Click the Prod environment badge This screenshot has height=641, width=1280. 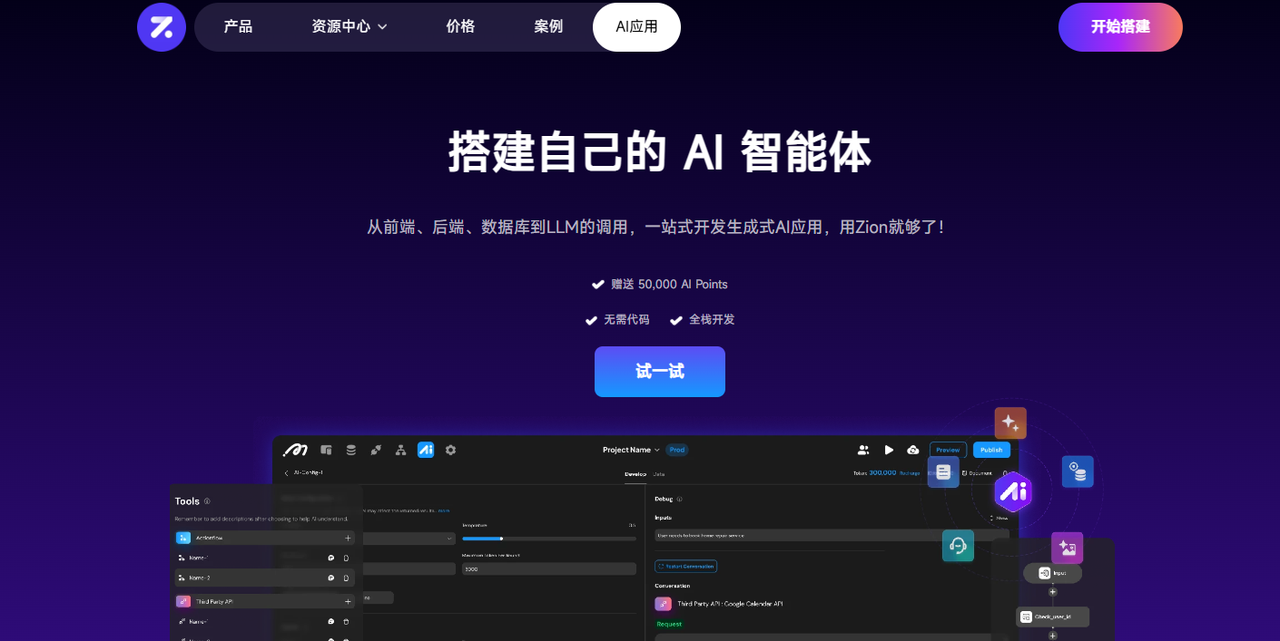[677, 450]
